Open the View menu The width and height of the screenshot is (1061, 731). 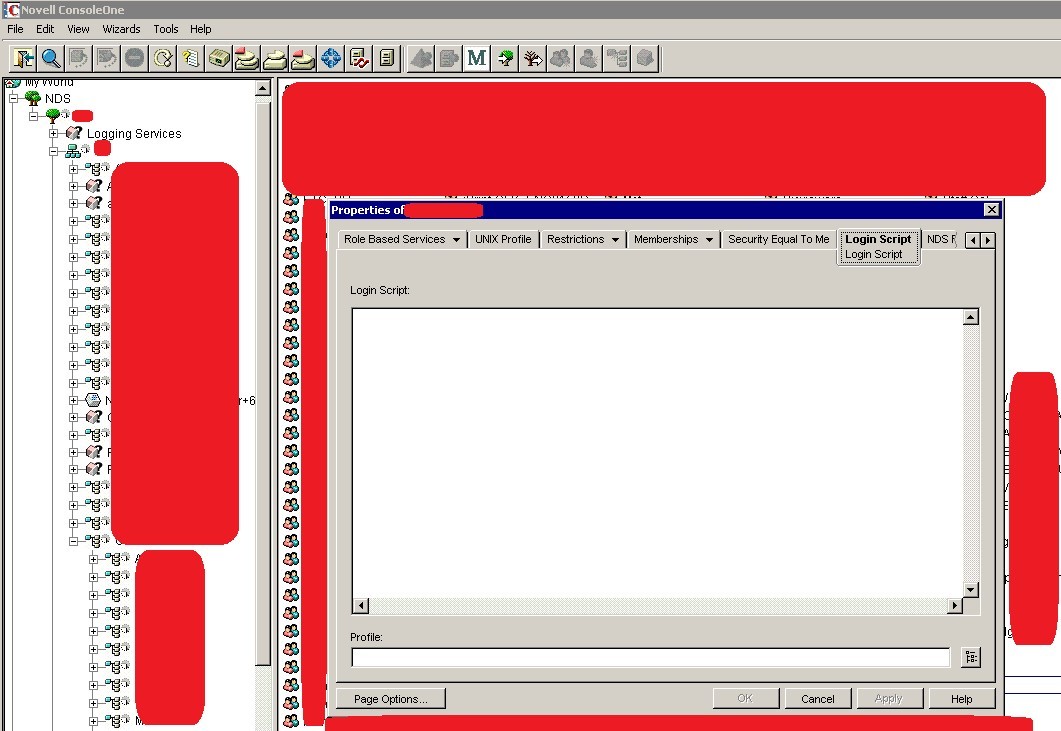point(78,29)
